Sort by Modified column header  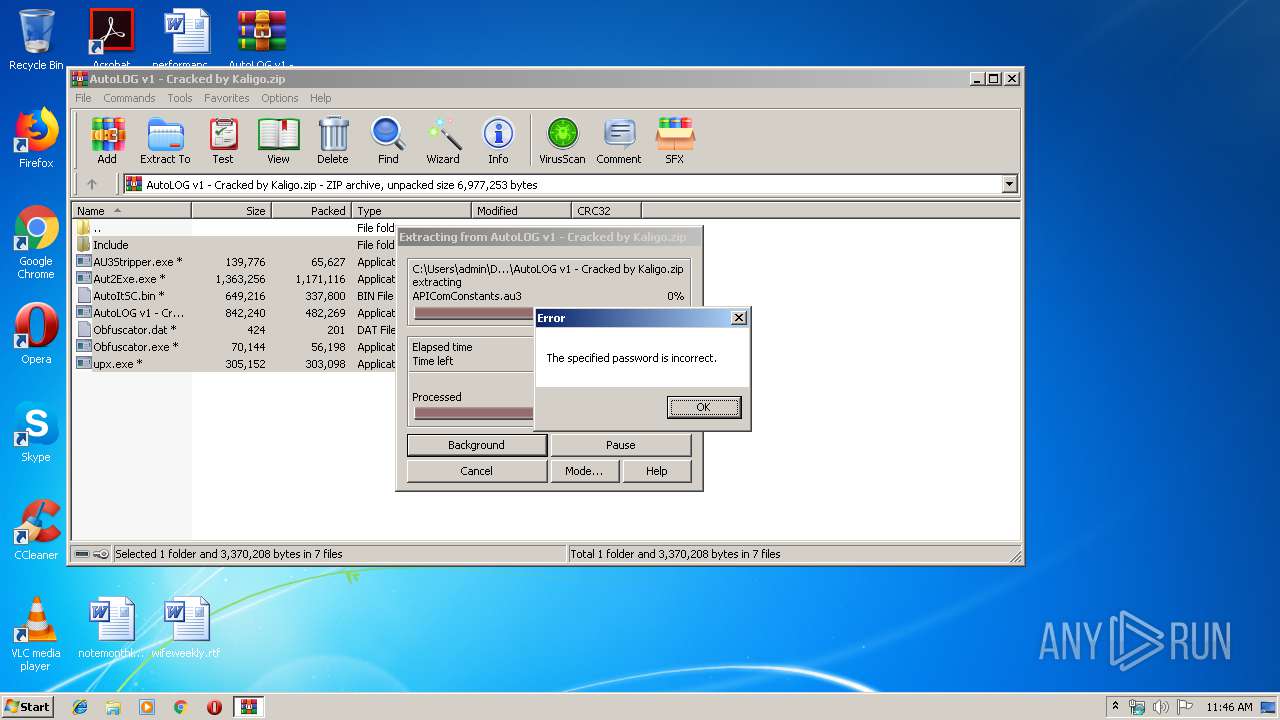tap(521, 210)
